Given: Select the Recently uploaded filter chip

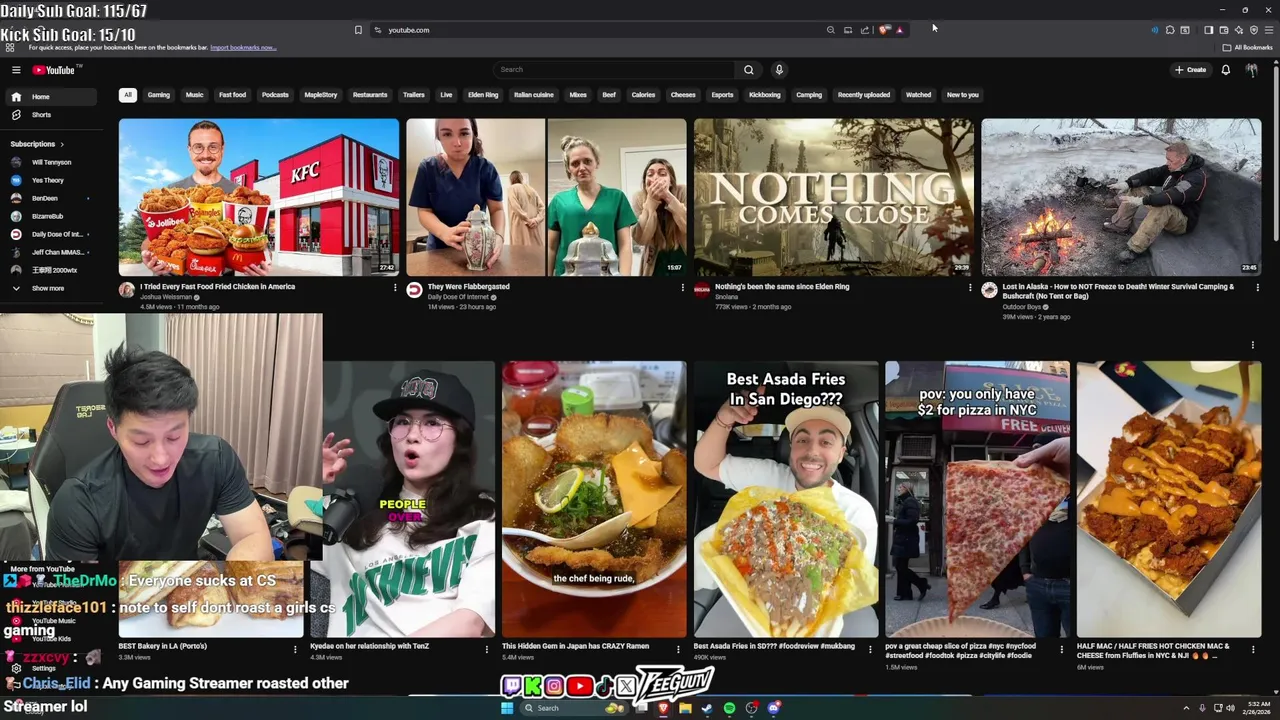Looking at the screenshot, I should (864, 95).
